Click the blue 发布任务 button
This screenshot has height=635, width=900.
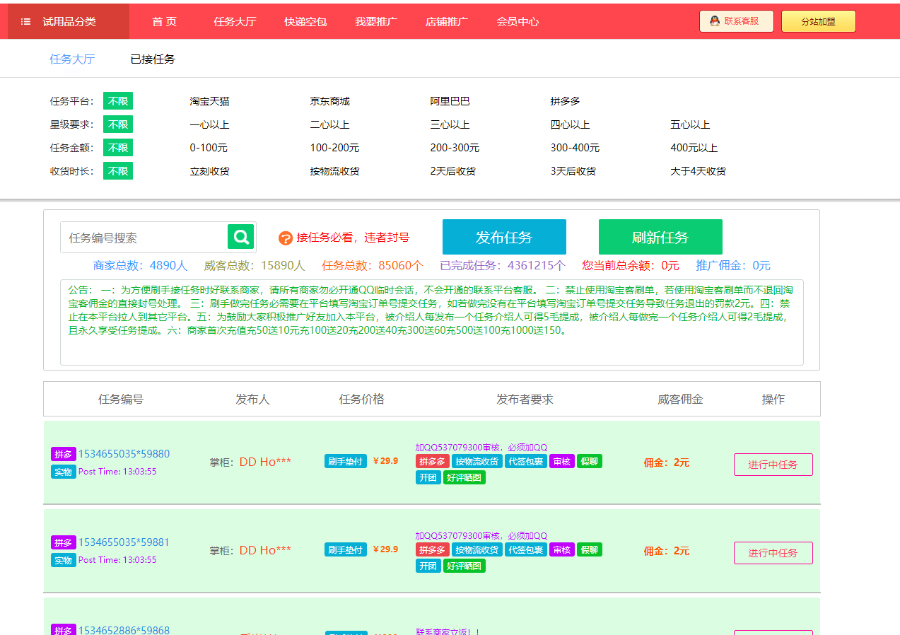pos(504,237)
